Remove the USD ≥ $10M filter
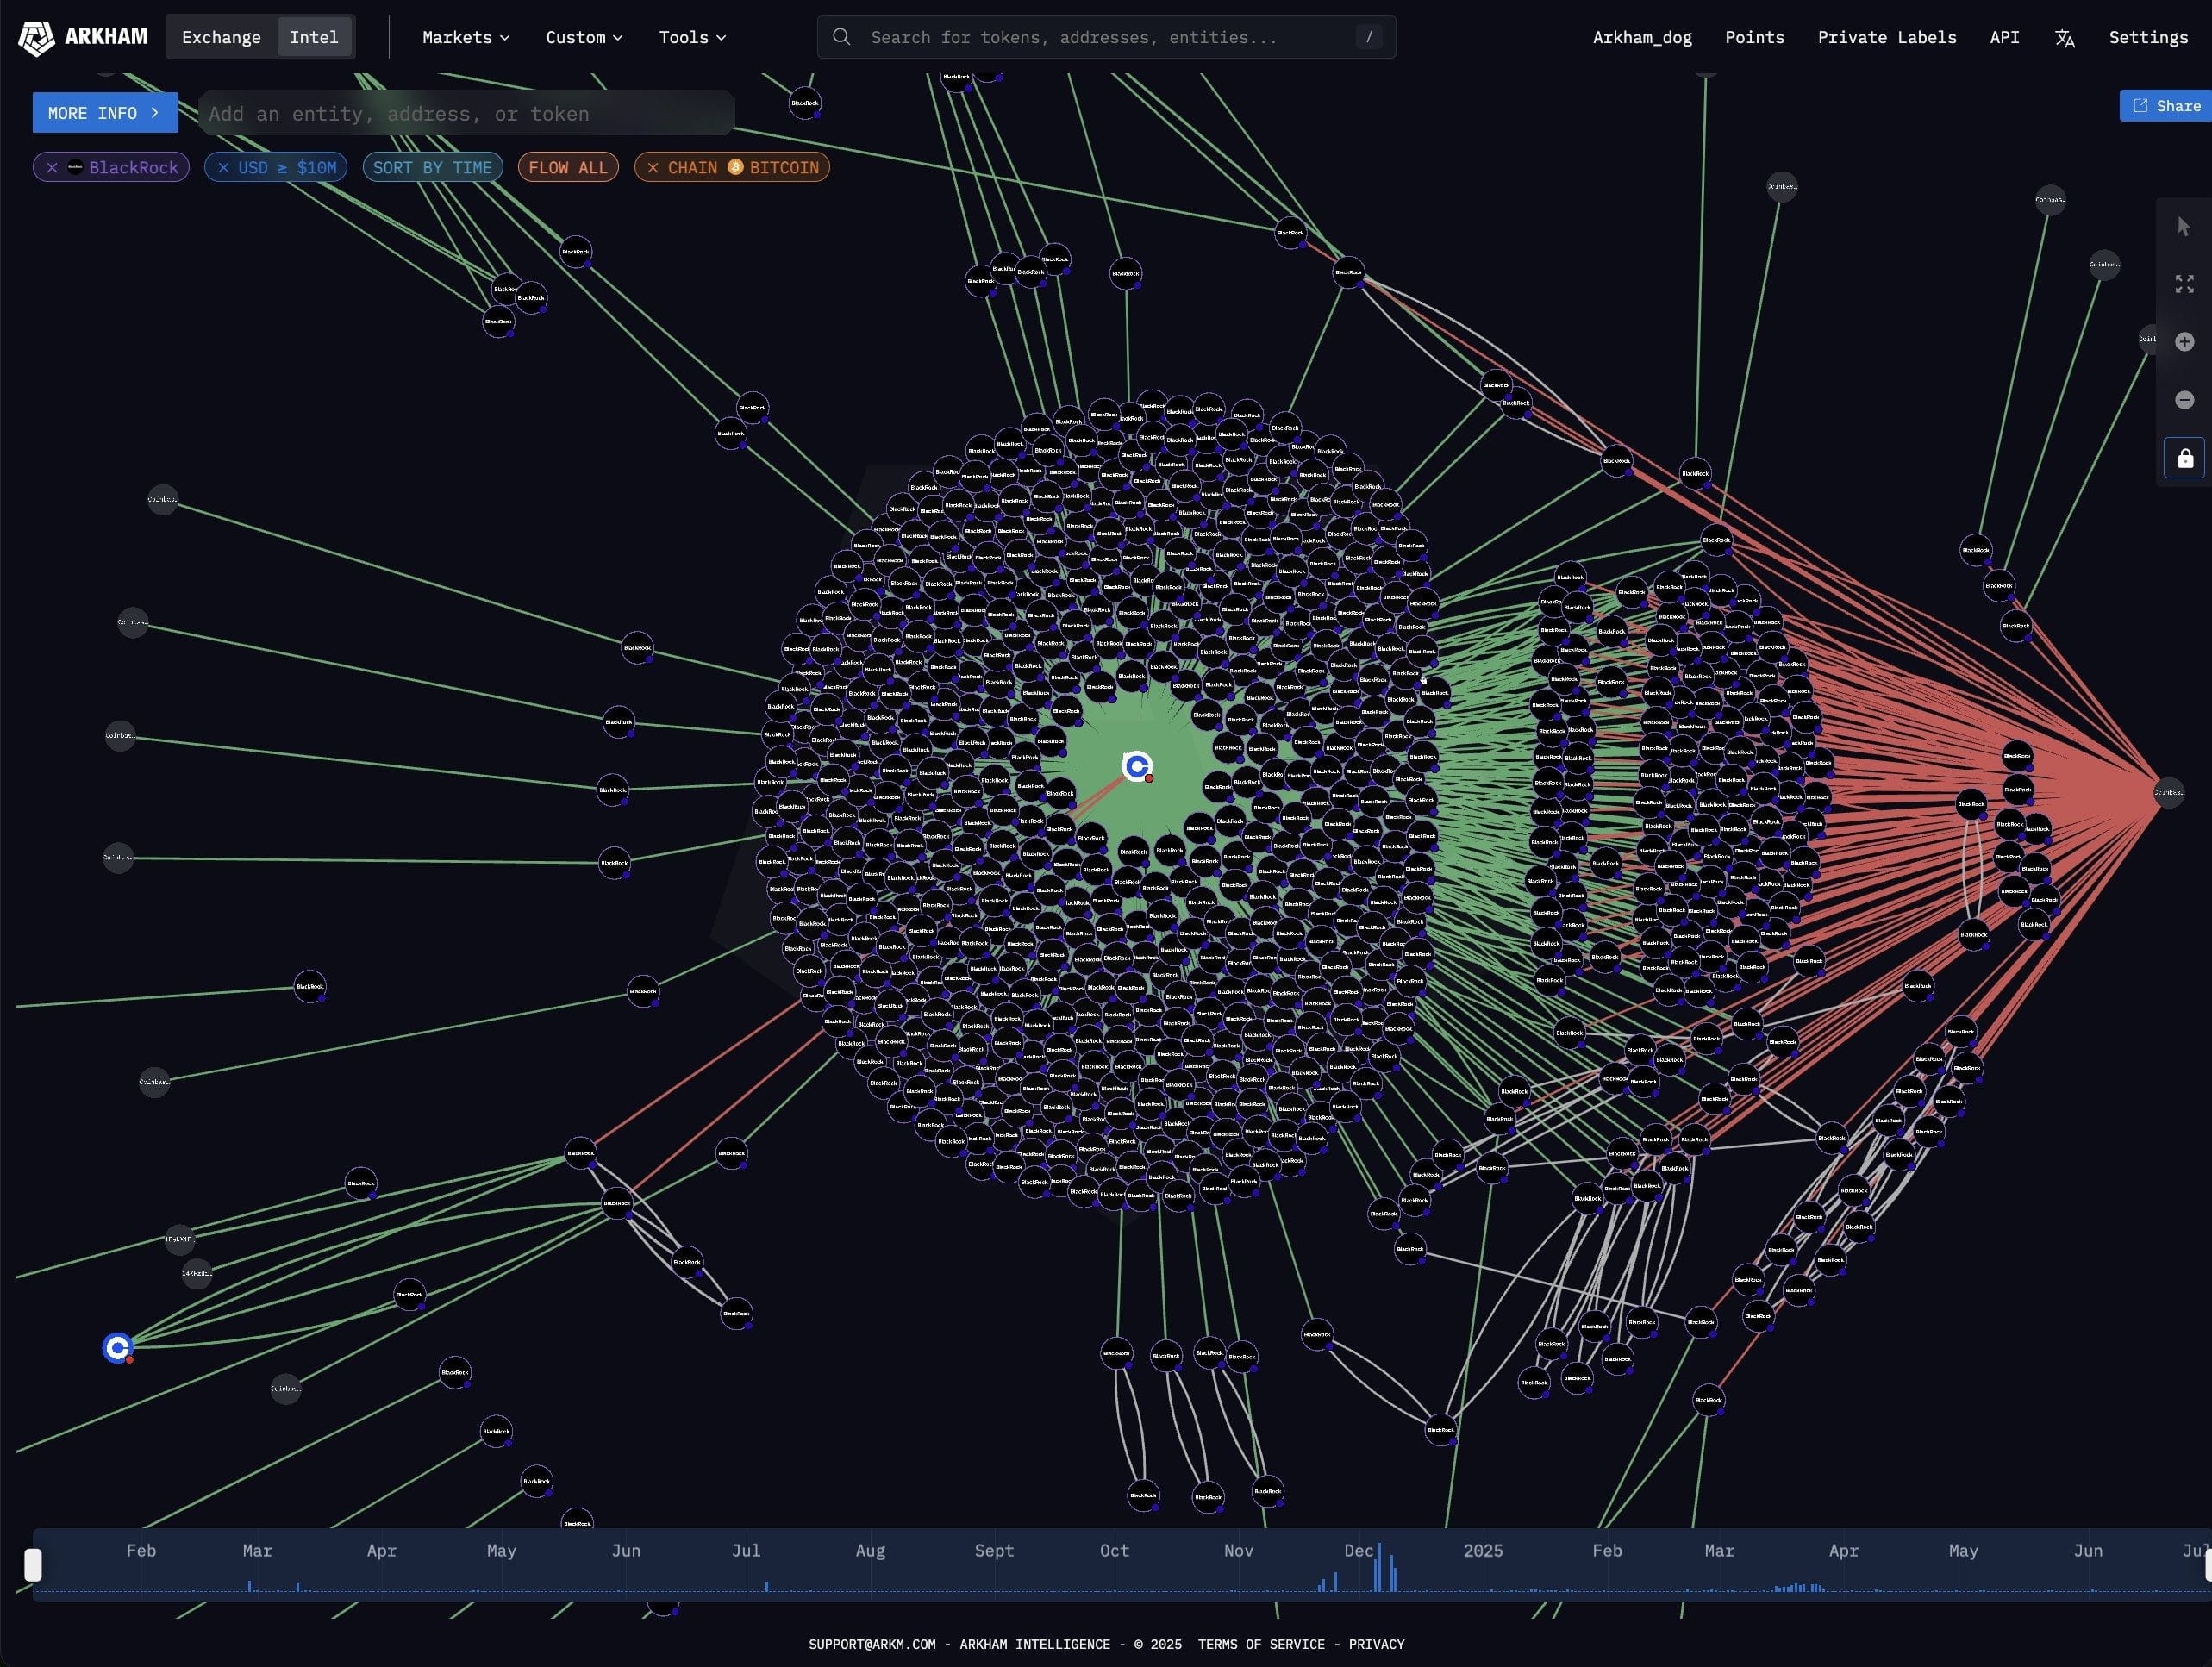The height and width of the screenshot is (1667, 2212). (224, 168)
